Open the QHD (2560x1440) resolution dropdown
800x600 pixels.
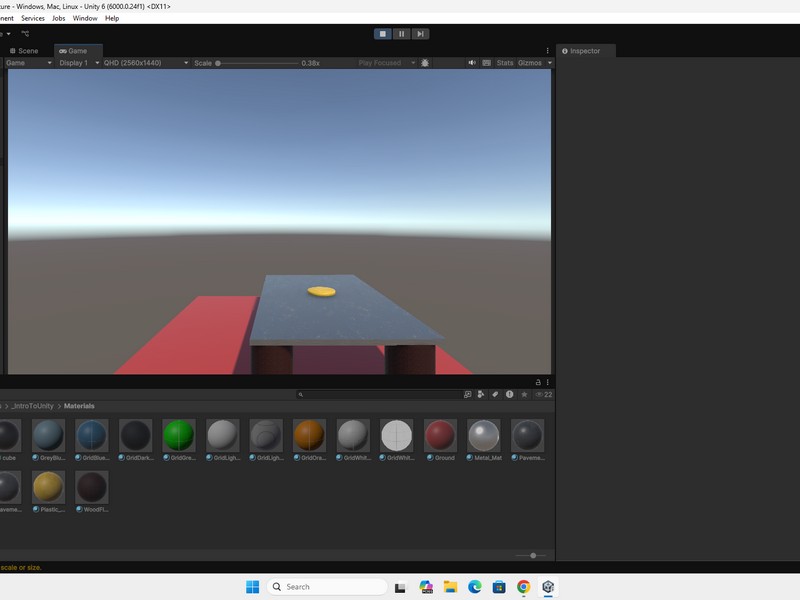point(145,63)
